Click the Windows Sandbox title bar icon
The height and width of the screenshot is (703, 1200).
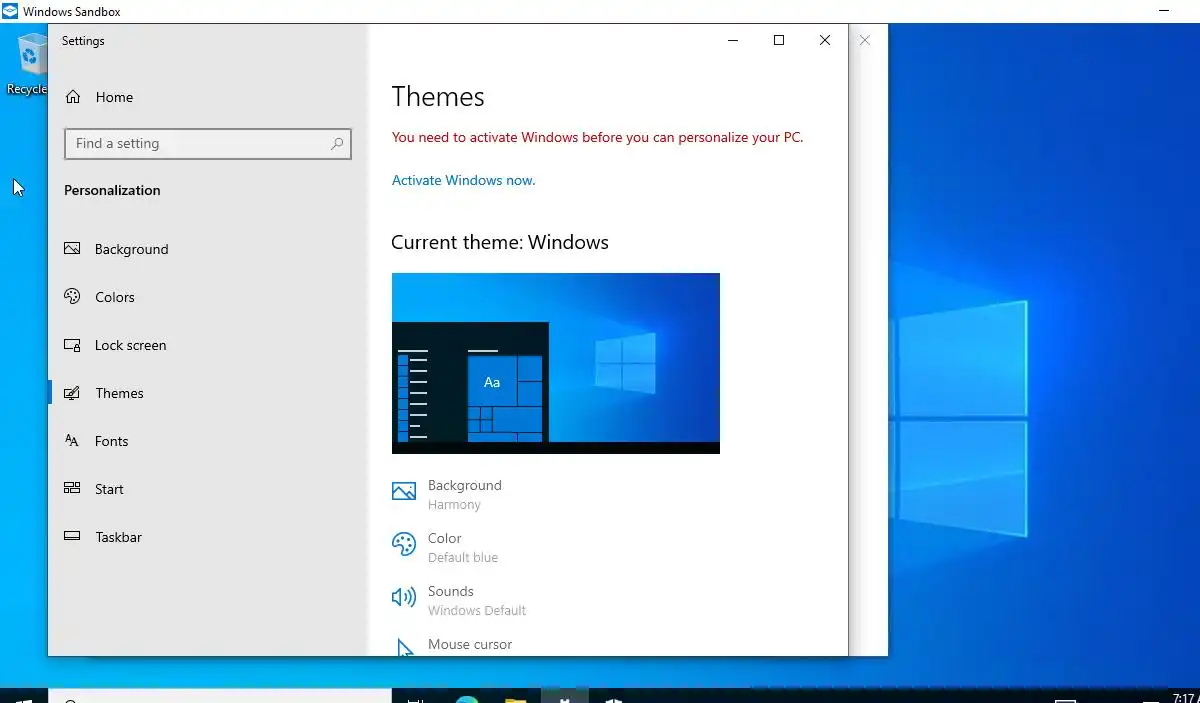coord(10,11)
